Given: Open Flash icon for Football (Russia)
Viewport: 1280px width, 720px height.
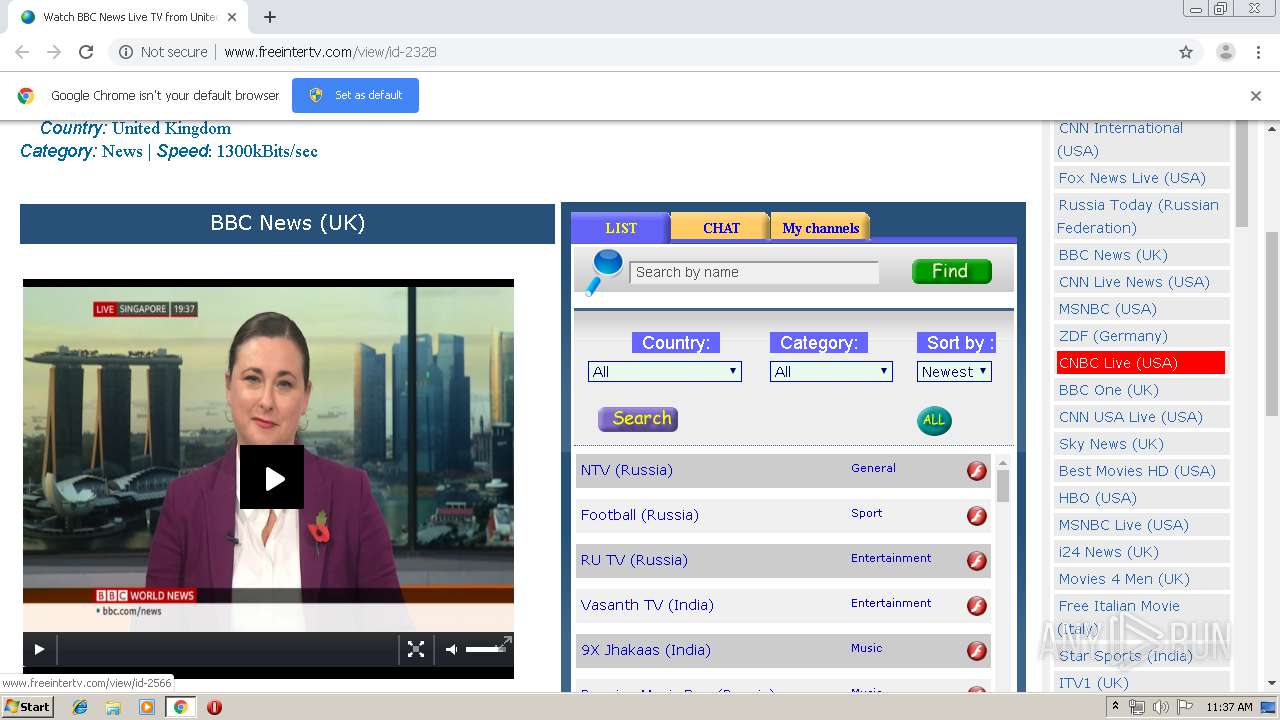Looking at the screenshot, I should click(x=977, y=516).
